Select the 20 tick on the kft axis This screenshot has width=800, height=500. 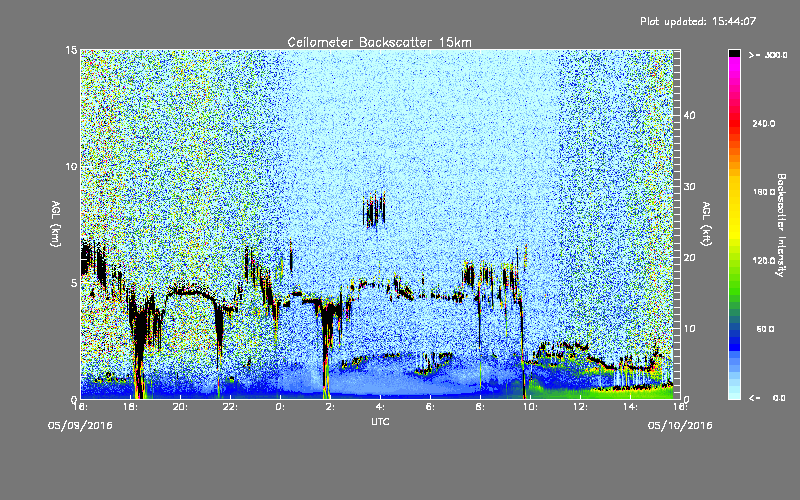pos(689,257)
